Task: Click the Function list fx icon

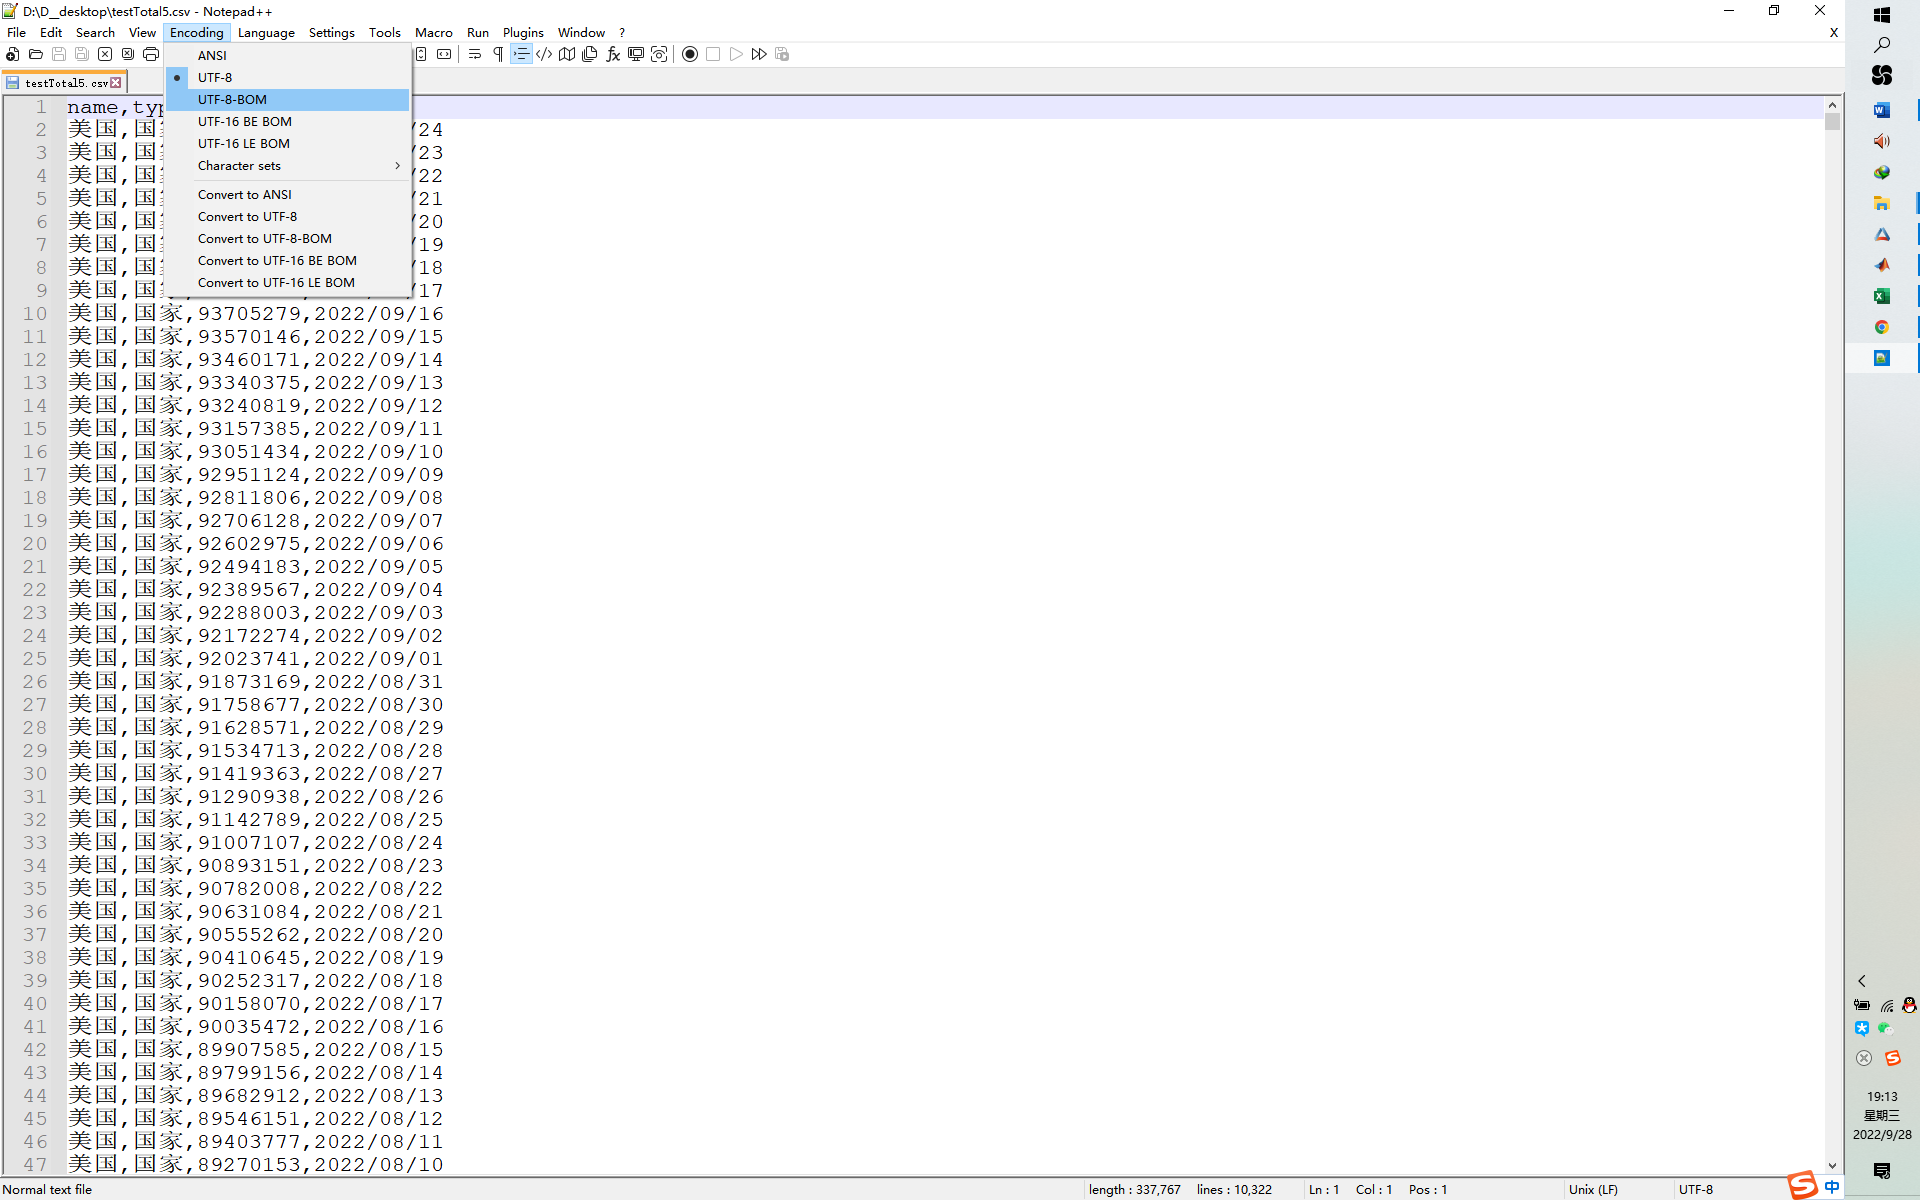Action: (613, 54)
